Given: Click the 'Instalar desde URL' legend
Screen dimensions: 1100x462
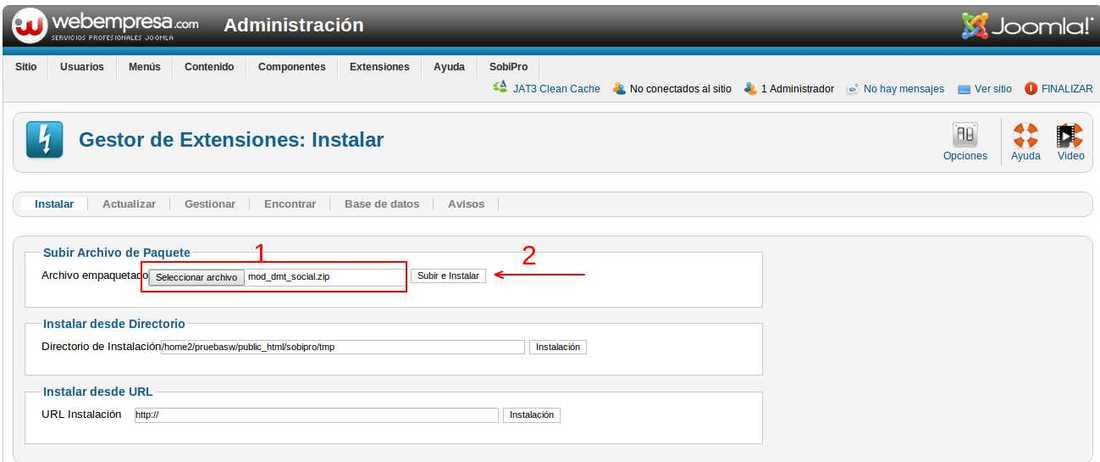Looking at the screenshot, I should (x=98, y=392).
